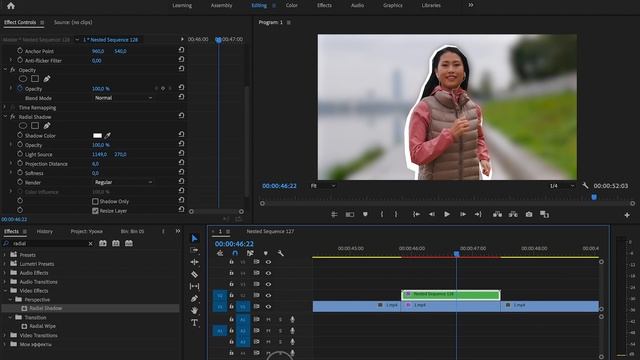Select Radial Wipe transition
Screen dimensions: 640x360
click(x=42, y=326)
